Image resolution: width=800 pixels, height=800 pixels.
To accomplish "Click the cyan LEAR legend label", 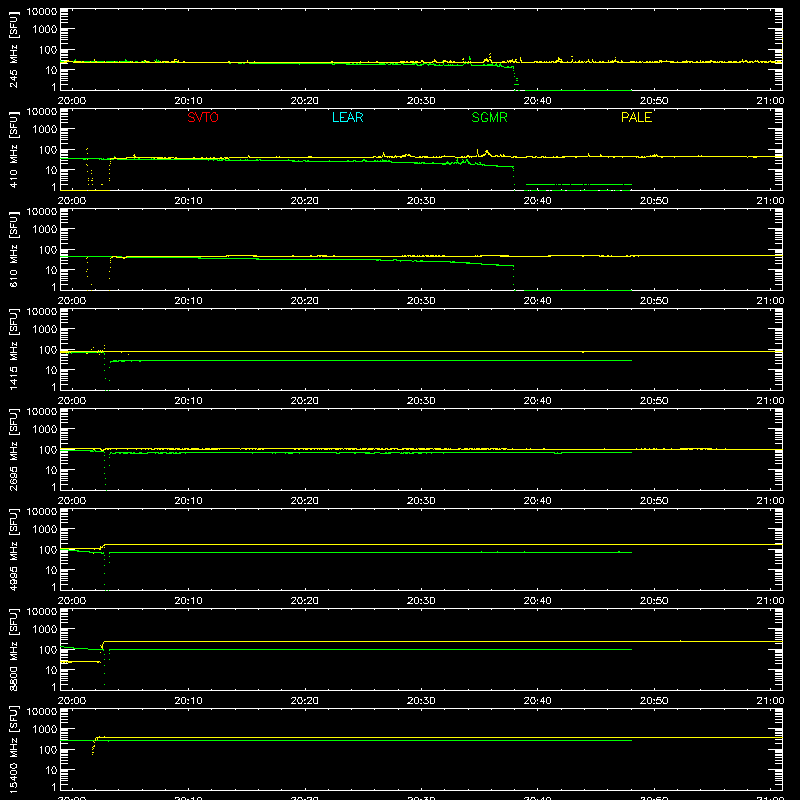I will click(x=347, y=117).
